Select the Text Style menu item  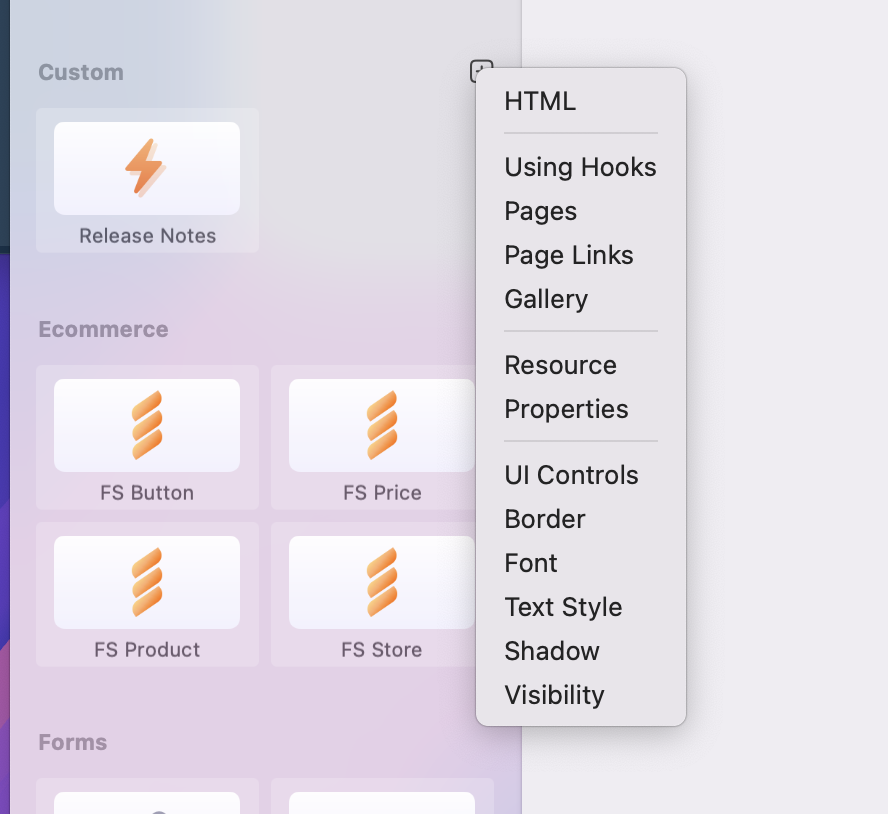coord(563,607)
